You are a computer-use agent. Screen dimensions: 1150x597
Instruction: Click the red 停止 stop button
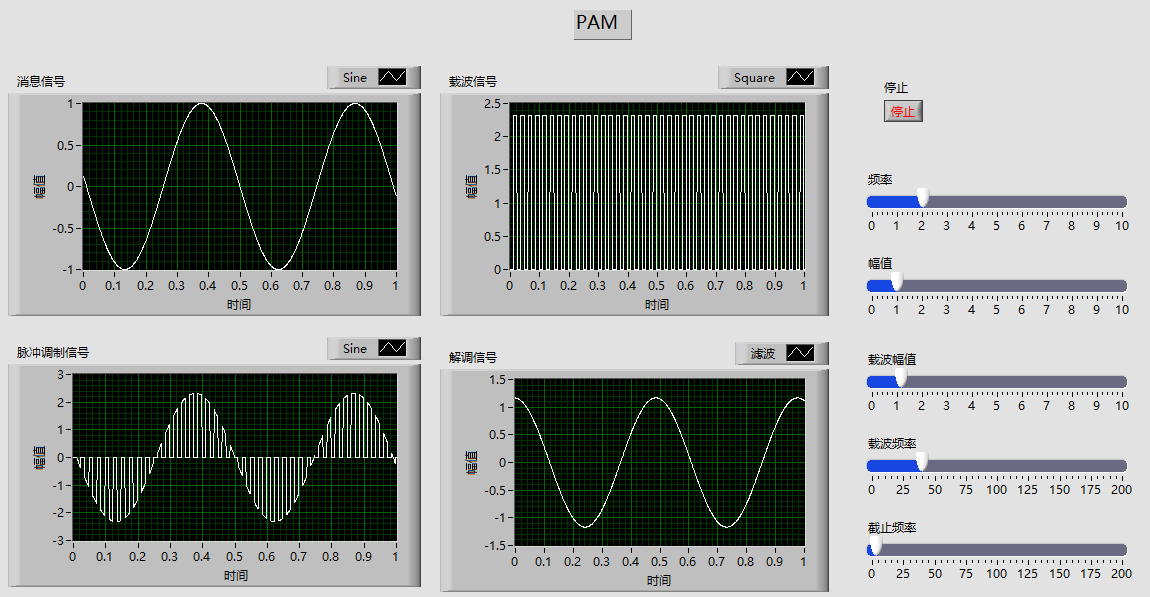(x=903, y=111)
